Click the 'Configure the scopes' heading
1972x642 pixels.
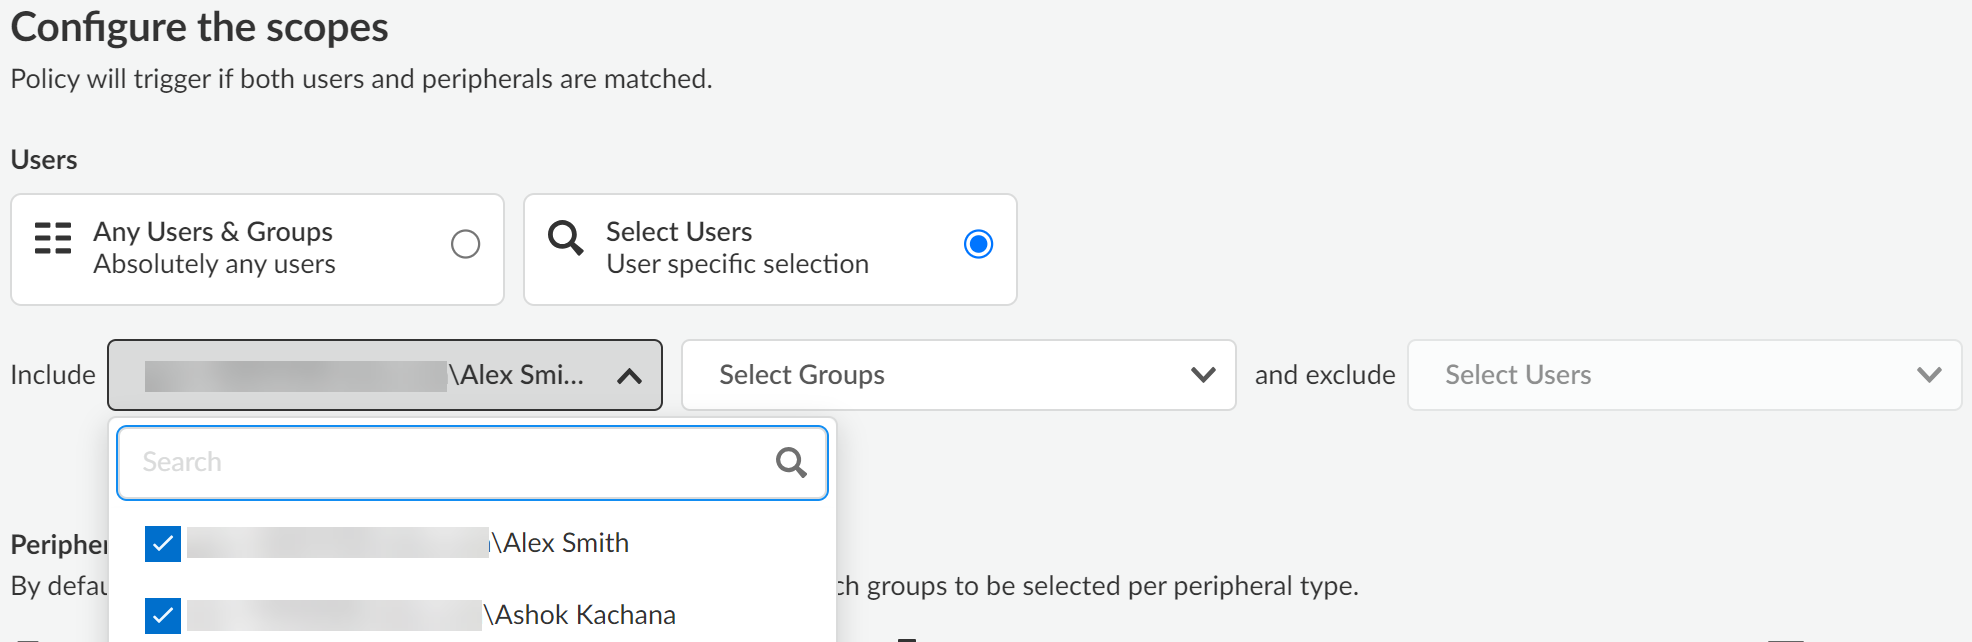[200, 27]
